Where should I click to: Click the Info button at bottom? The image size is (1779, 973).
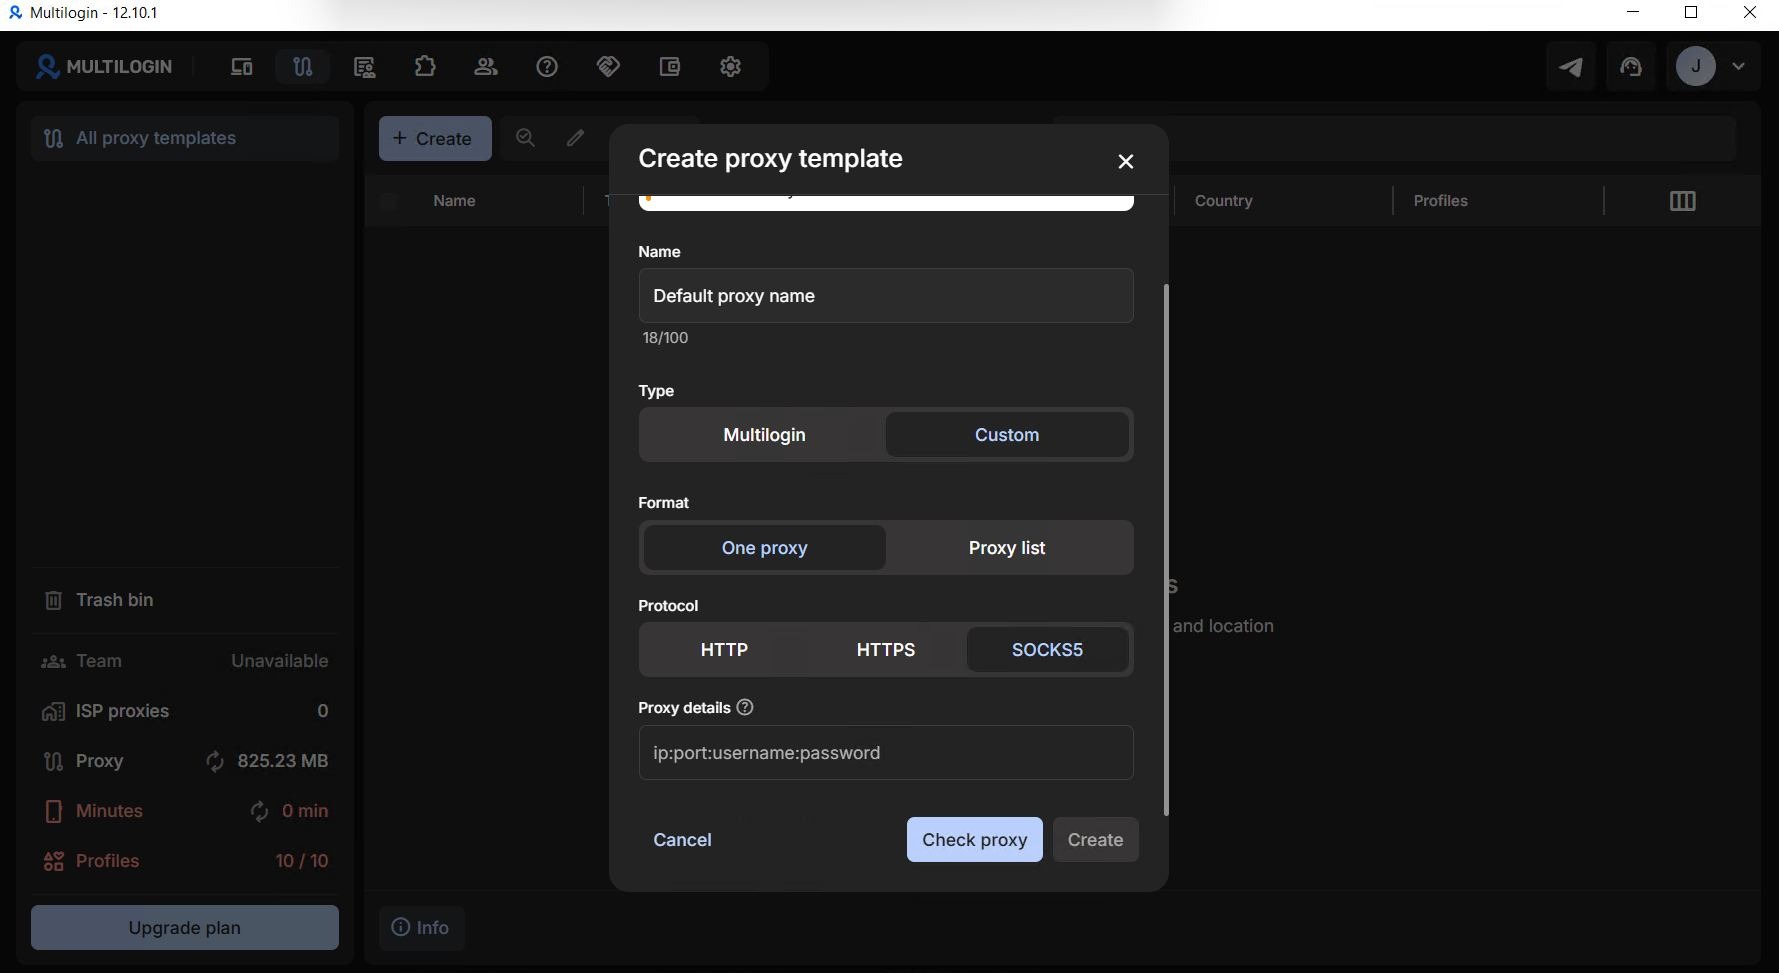pyautogui.click(x=421, y=928)
